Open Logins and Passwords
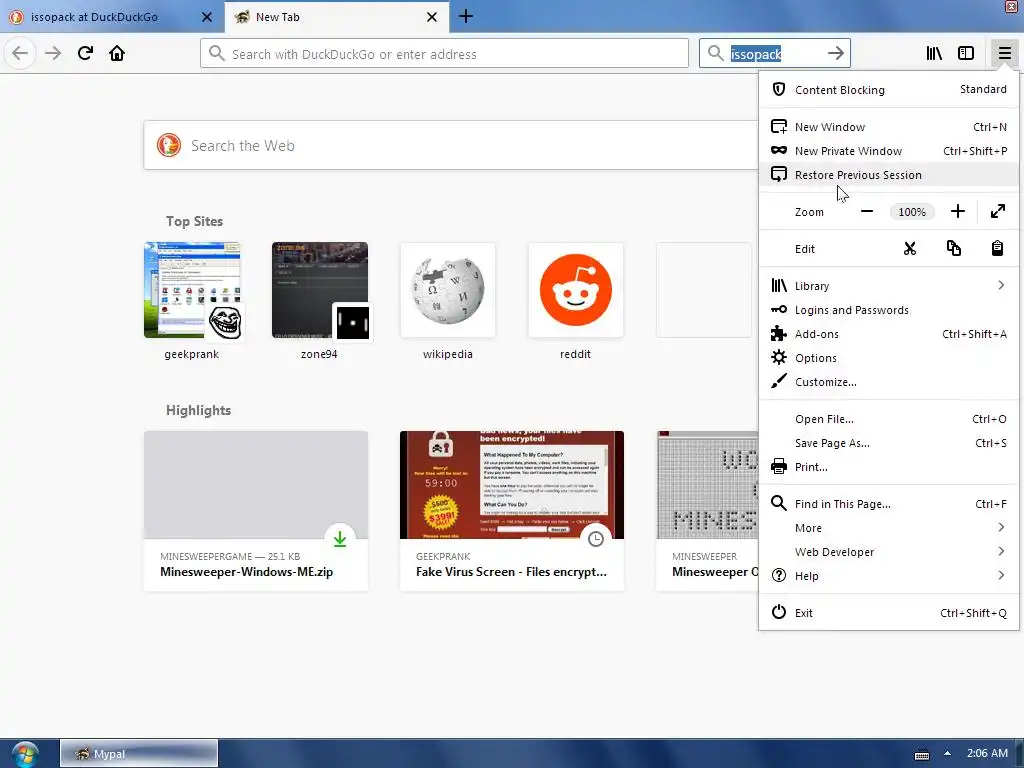 888,310
